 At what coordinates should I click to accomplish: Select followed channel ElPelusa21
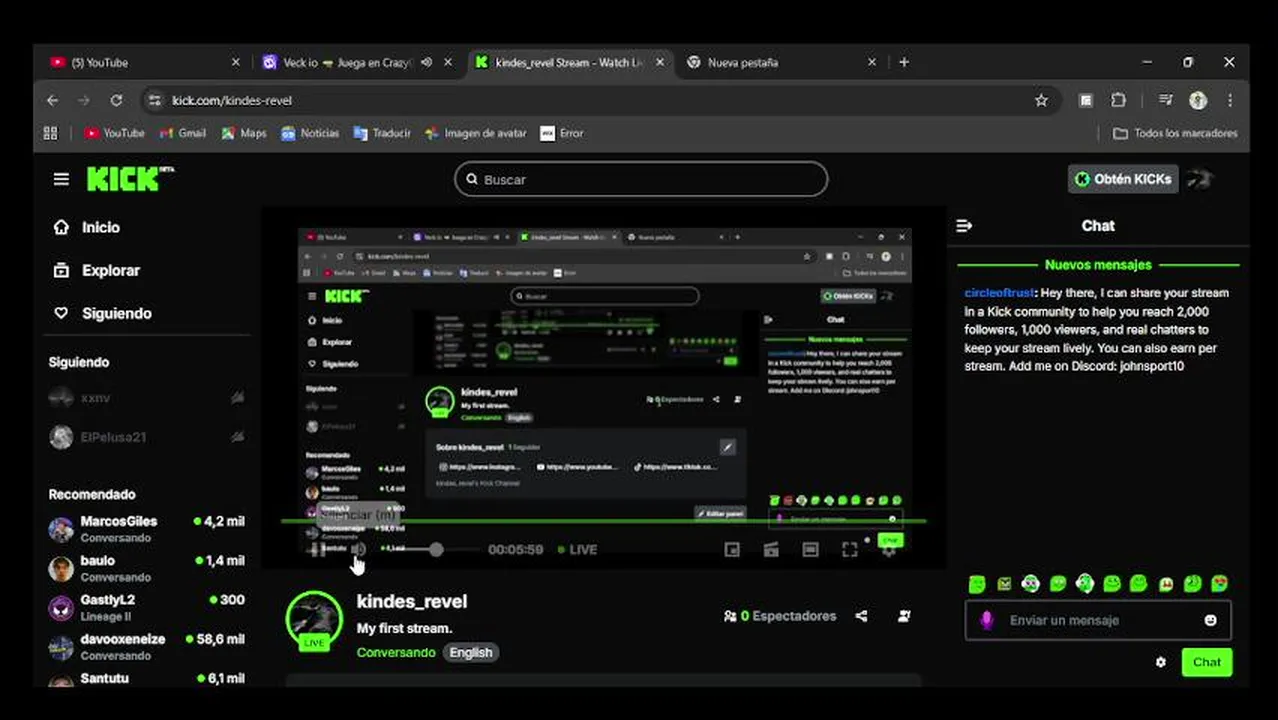pos(147,437)
